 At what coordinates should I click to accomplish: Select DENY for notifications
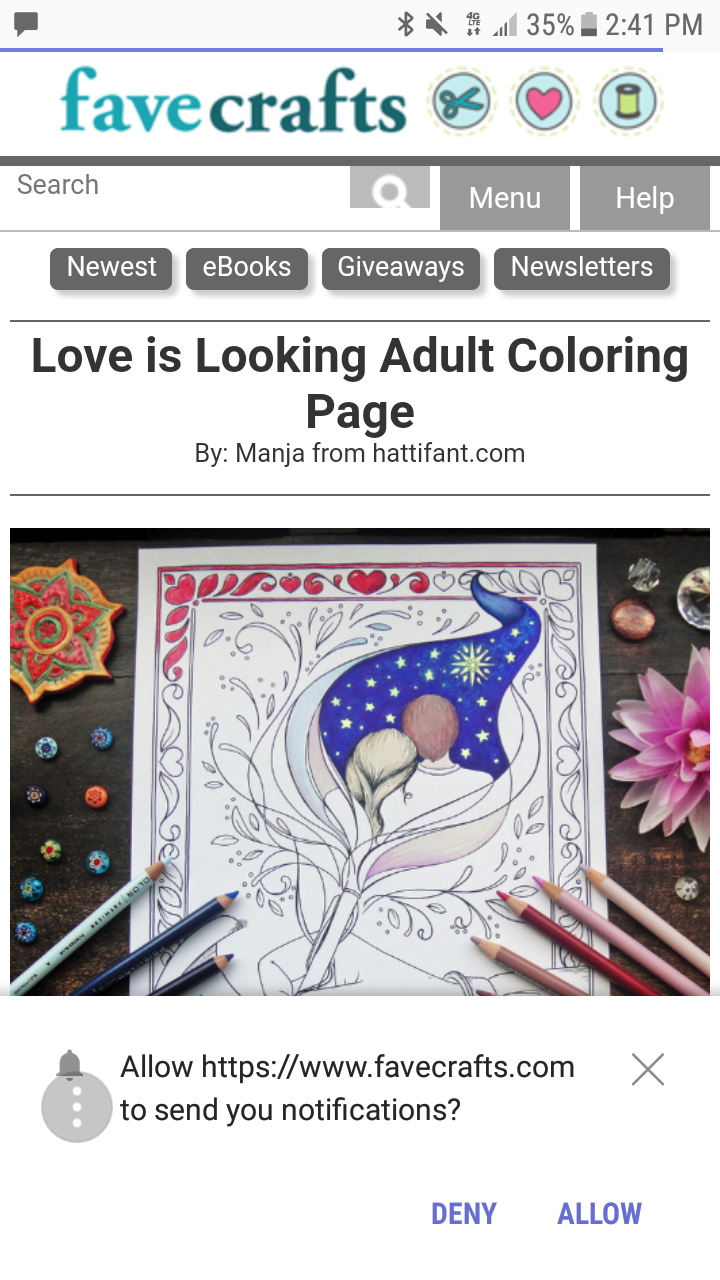point(464,1214)
